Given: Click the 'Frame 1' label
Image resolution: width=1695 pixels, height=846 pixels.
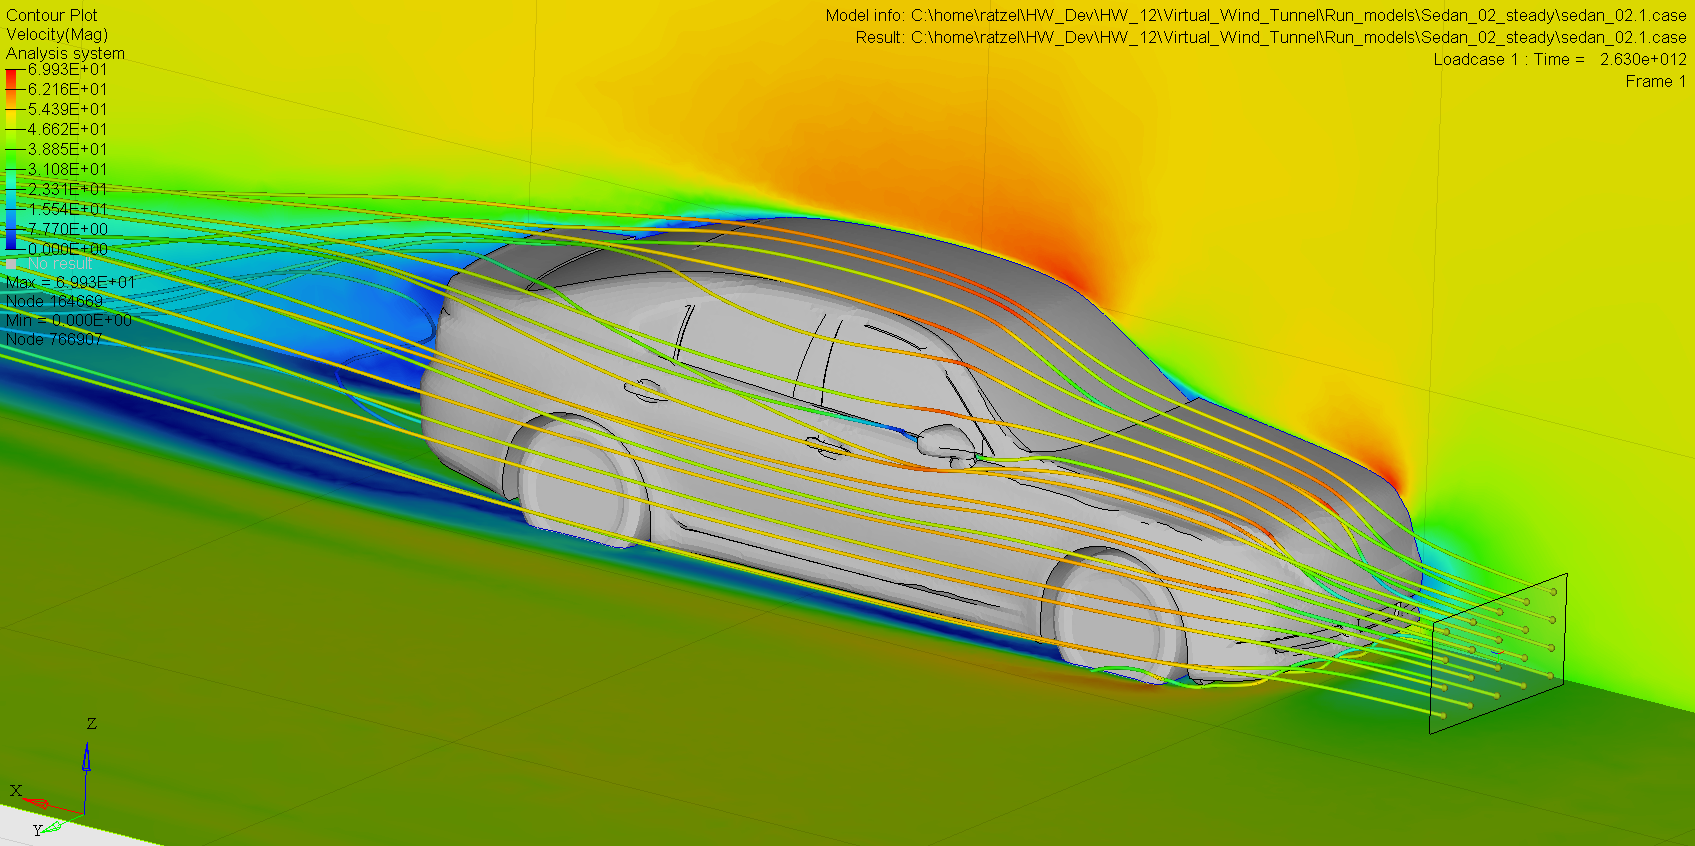Looking at the screenshot, I should 1656,81.
